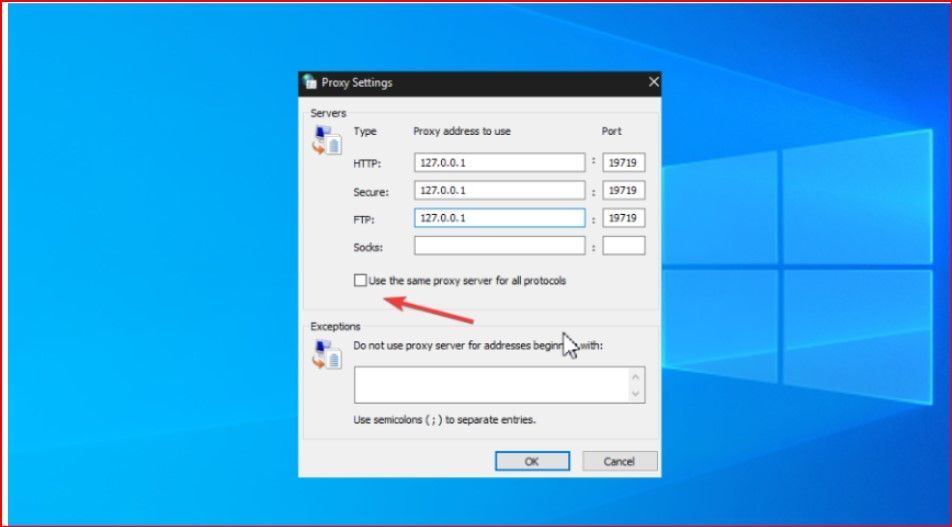952x527 pixels.
Task: Click the 'Proxy Settings' title text
Action: click(357, 83)
